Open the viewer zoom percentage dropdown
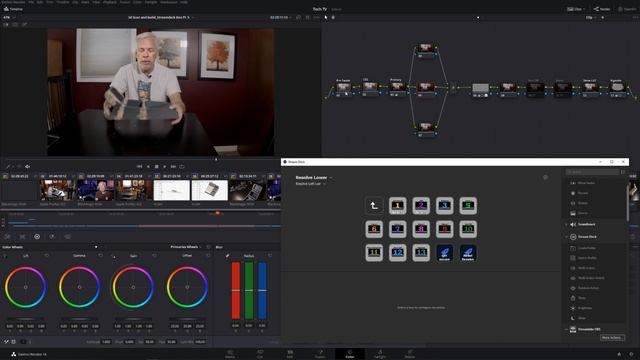This screenshot has height=360, width=640. pos(9,18)
